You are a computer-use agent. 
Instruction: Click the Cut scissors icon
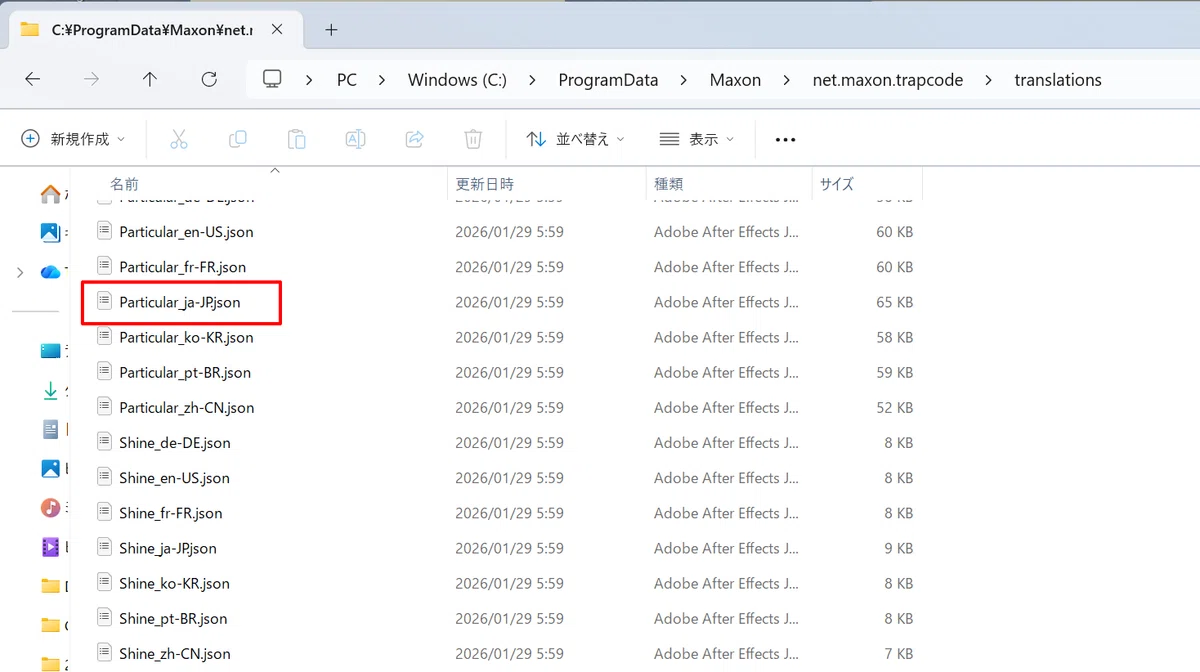179,139
